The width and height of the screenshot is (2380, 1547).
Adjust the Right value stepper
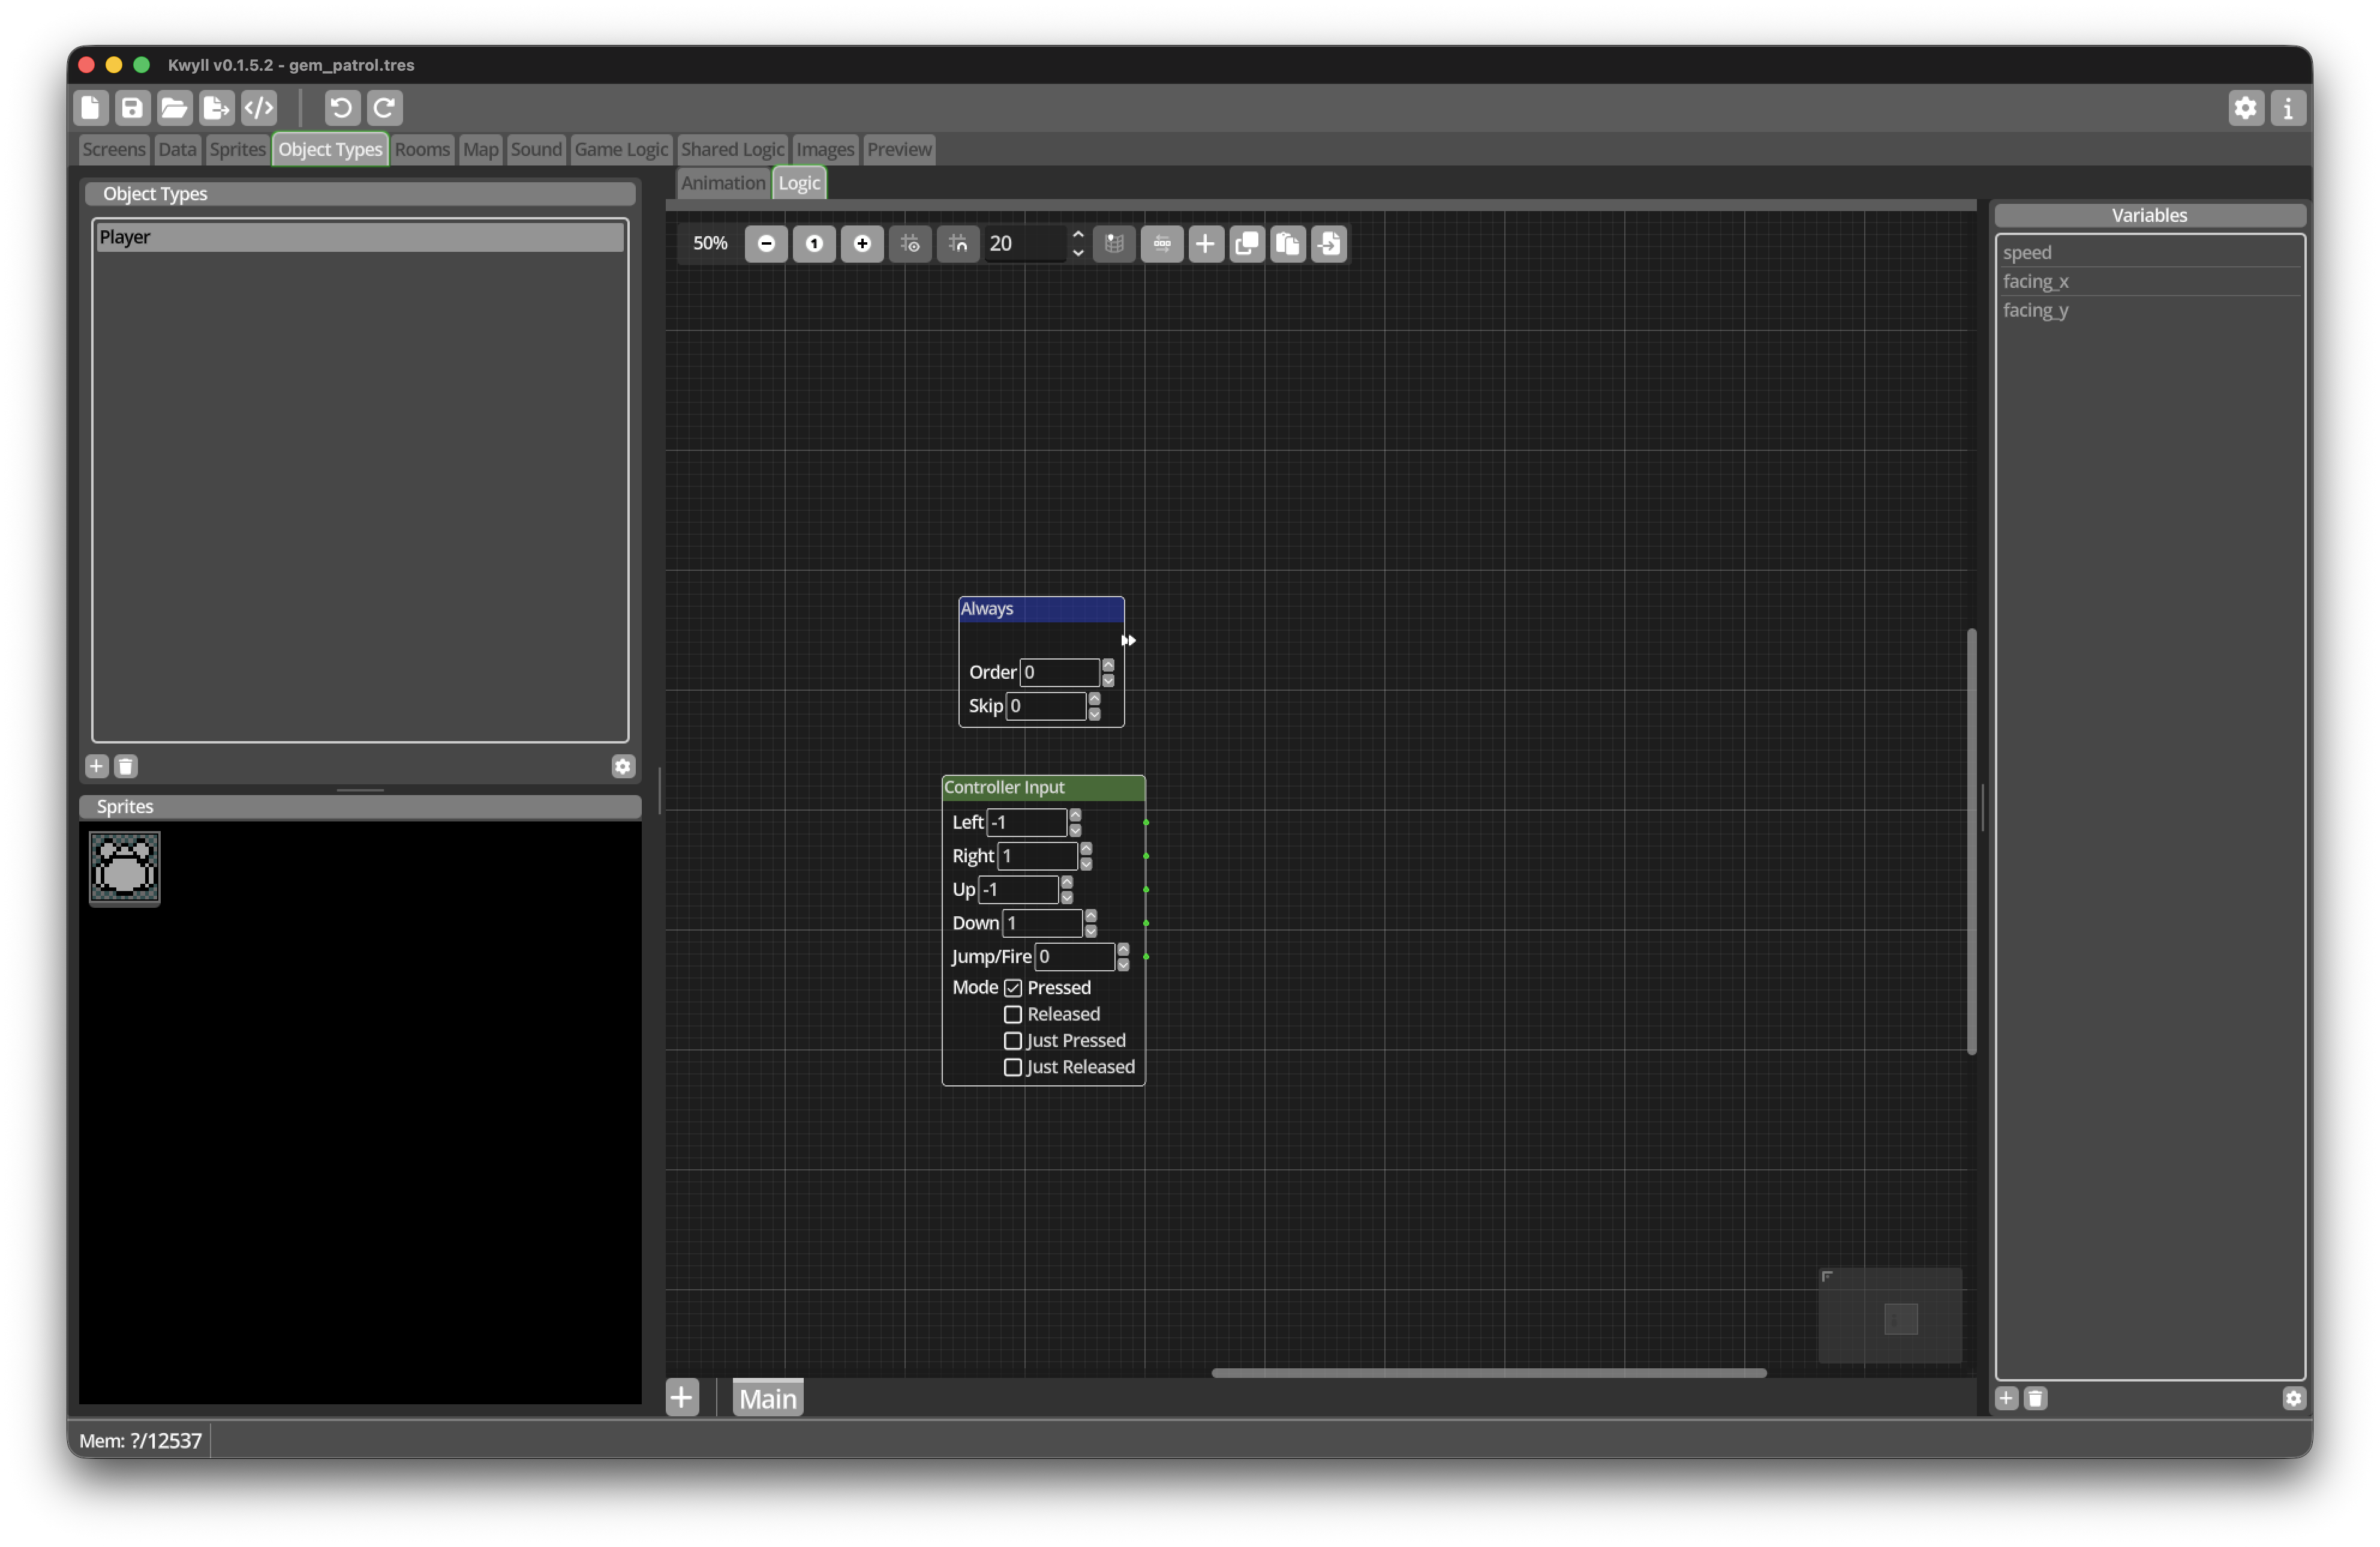(1086, 856)
